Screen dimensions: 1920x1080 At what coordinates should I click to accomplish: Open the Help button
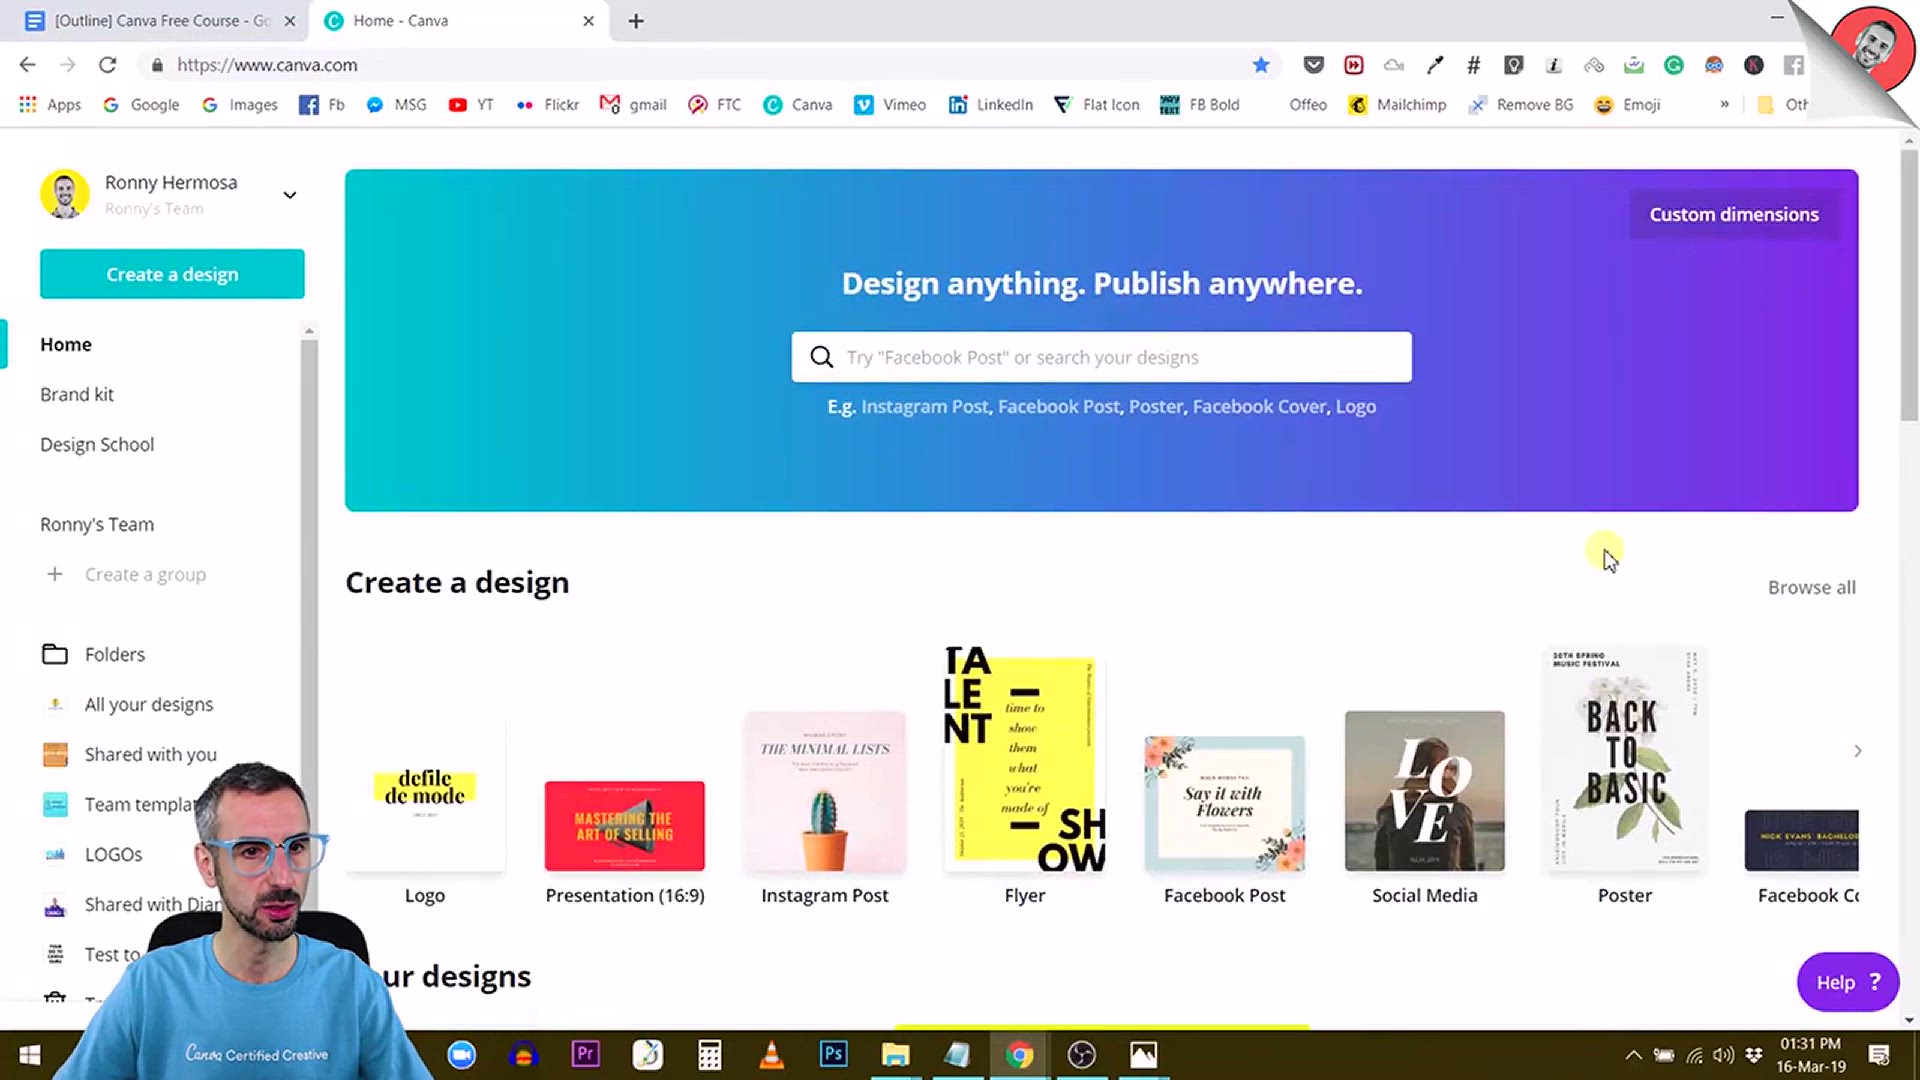(x=1847, y=982)
